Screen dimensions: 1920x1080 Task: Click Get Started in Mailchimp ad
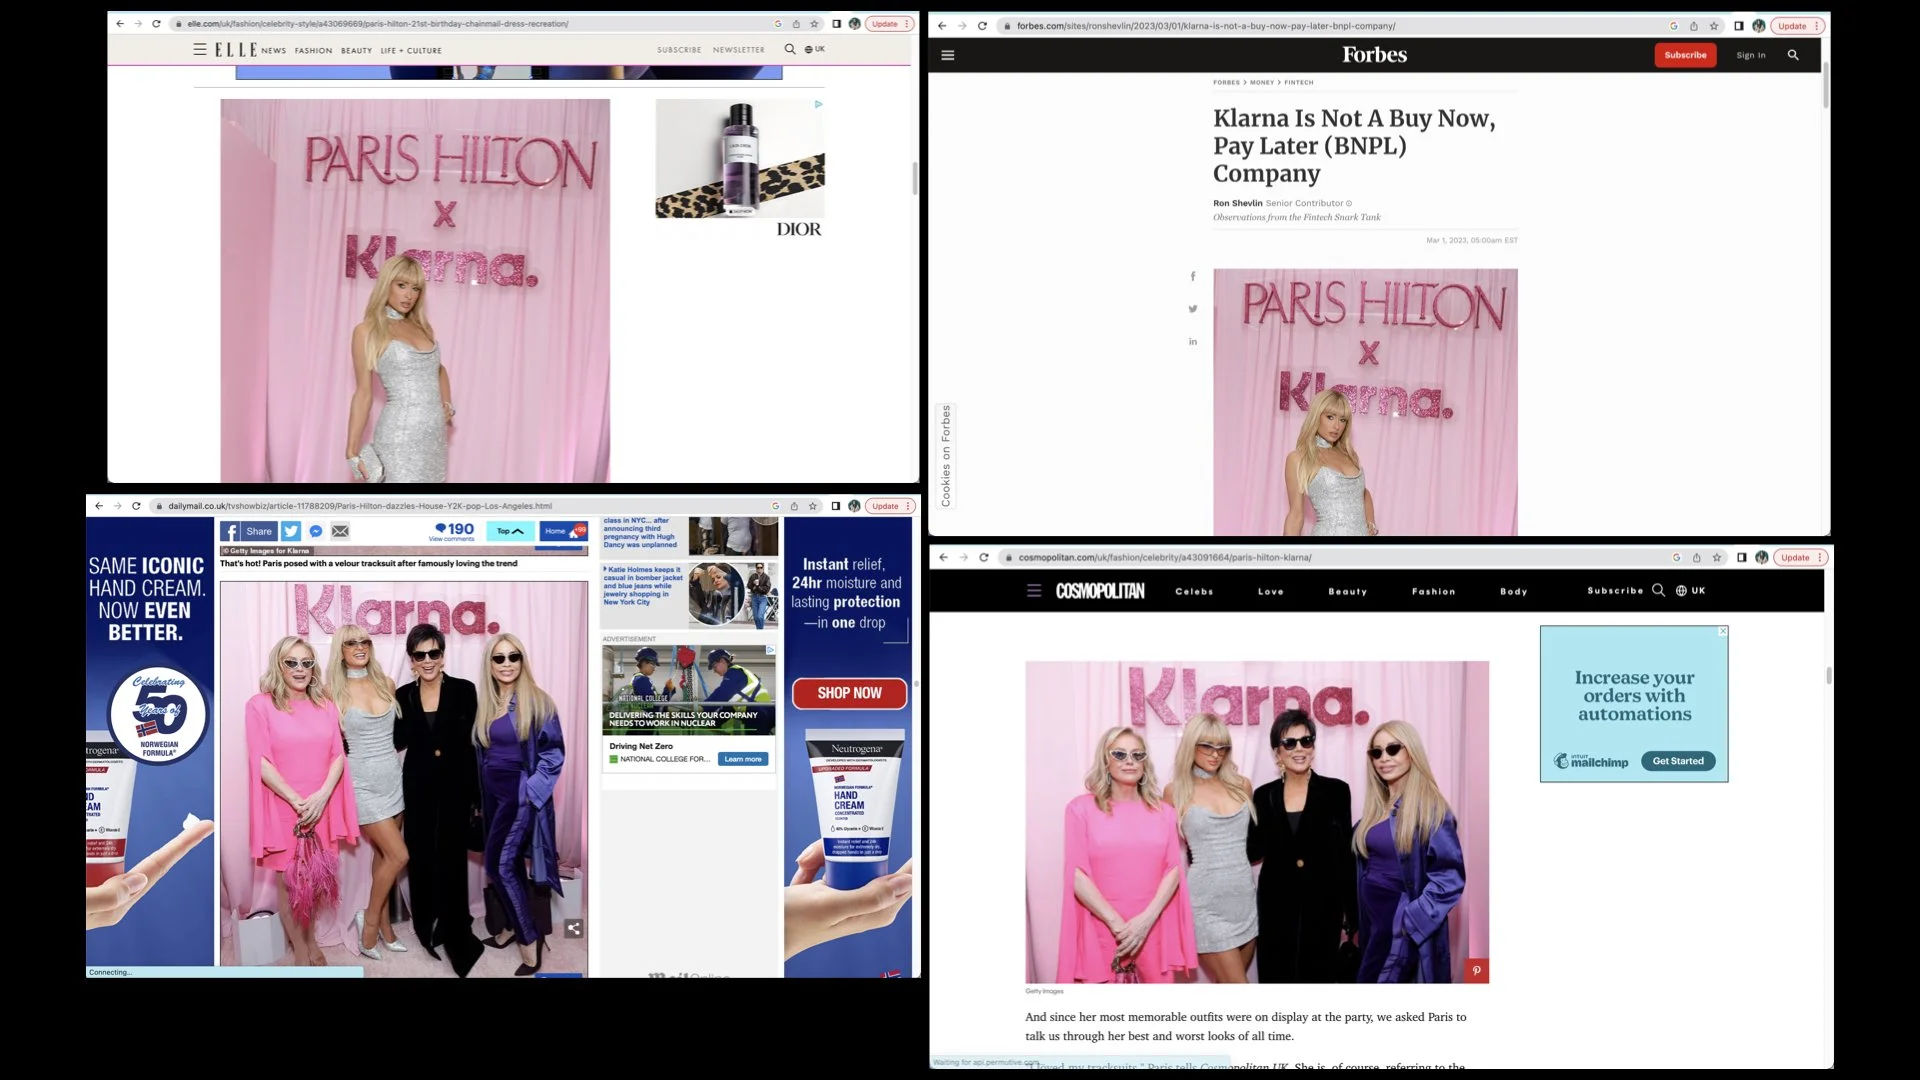coord(1678,761)
